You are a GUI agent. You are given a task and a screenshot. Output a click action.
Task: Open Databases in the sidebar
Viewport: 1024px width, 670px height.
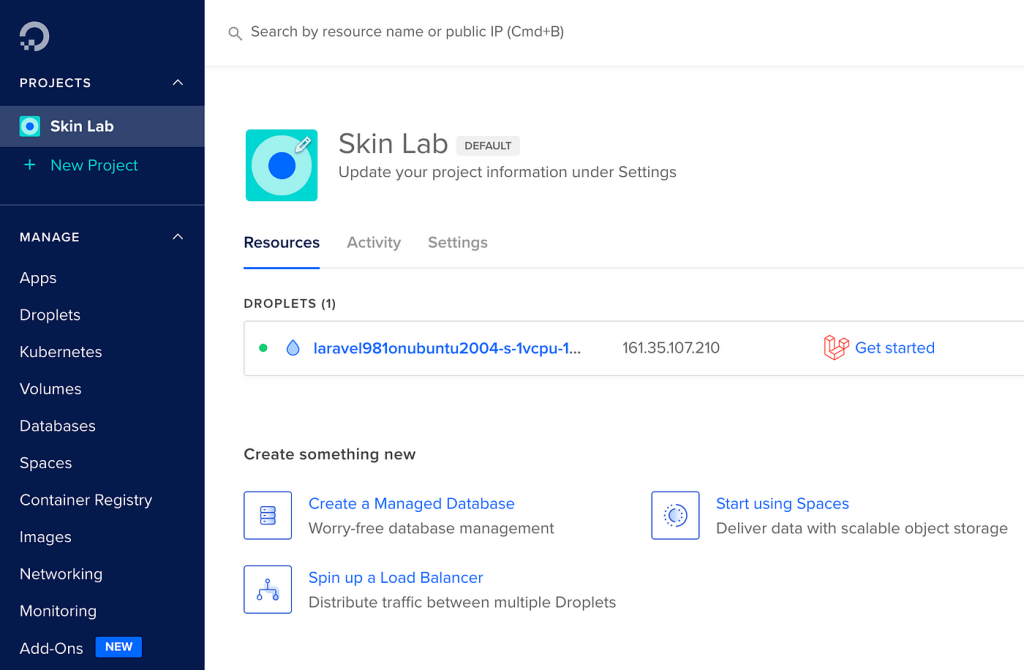(x=57, y=426)
